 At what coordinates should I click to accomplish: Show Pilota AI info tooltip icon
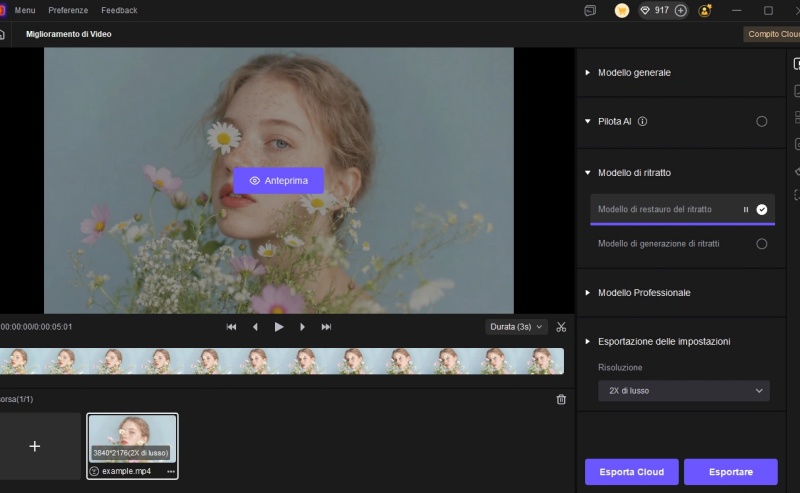pos(642,121)
